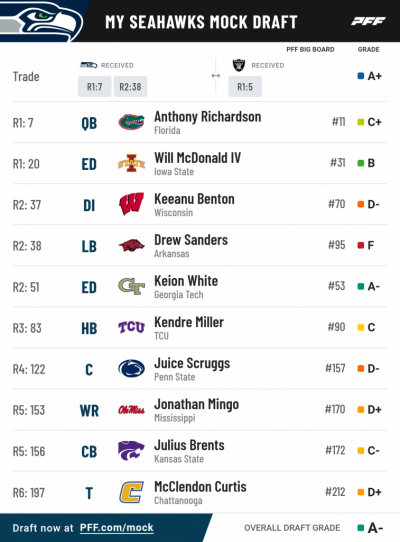Click the red F grade swatch
The width and height of the screenshot is (400, 542).
pos(361,245)
